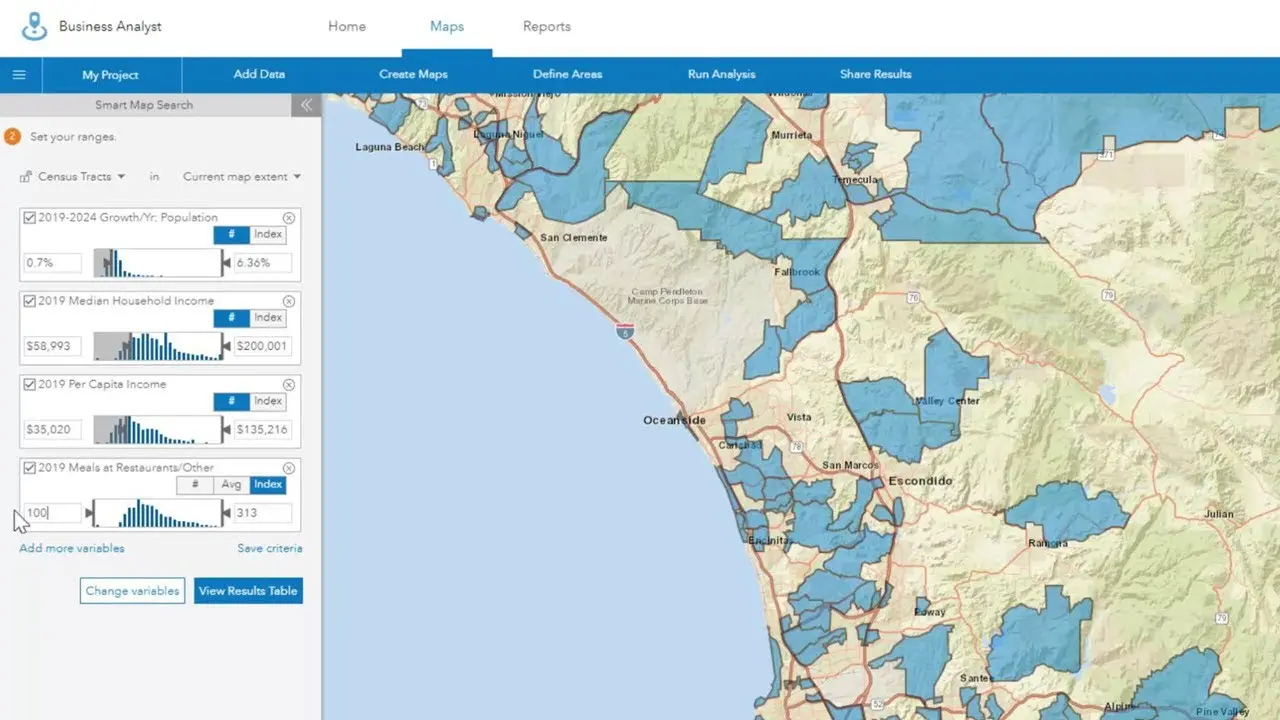The height and width of the screenshot is (720, 1280).
Task: Uncheck 2019 Median Household Income checkbox
Action: coord(30,301)
